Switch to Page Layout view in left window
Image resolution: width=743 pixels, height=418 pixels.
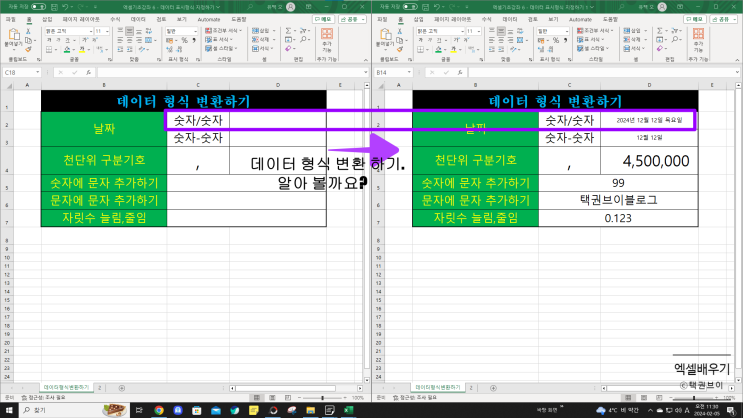(x=272, y=398)
